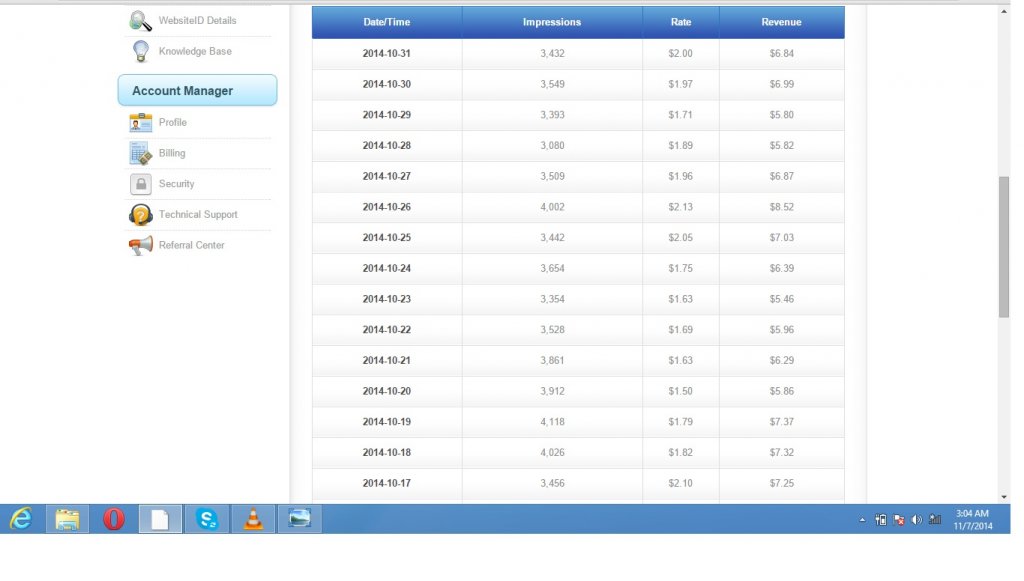The height and width of the screenshot is (581, 1024).
Task: Click the scrollbar up arrow
Action: coord(1004,11)
